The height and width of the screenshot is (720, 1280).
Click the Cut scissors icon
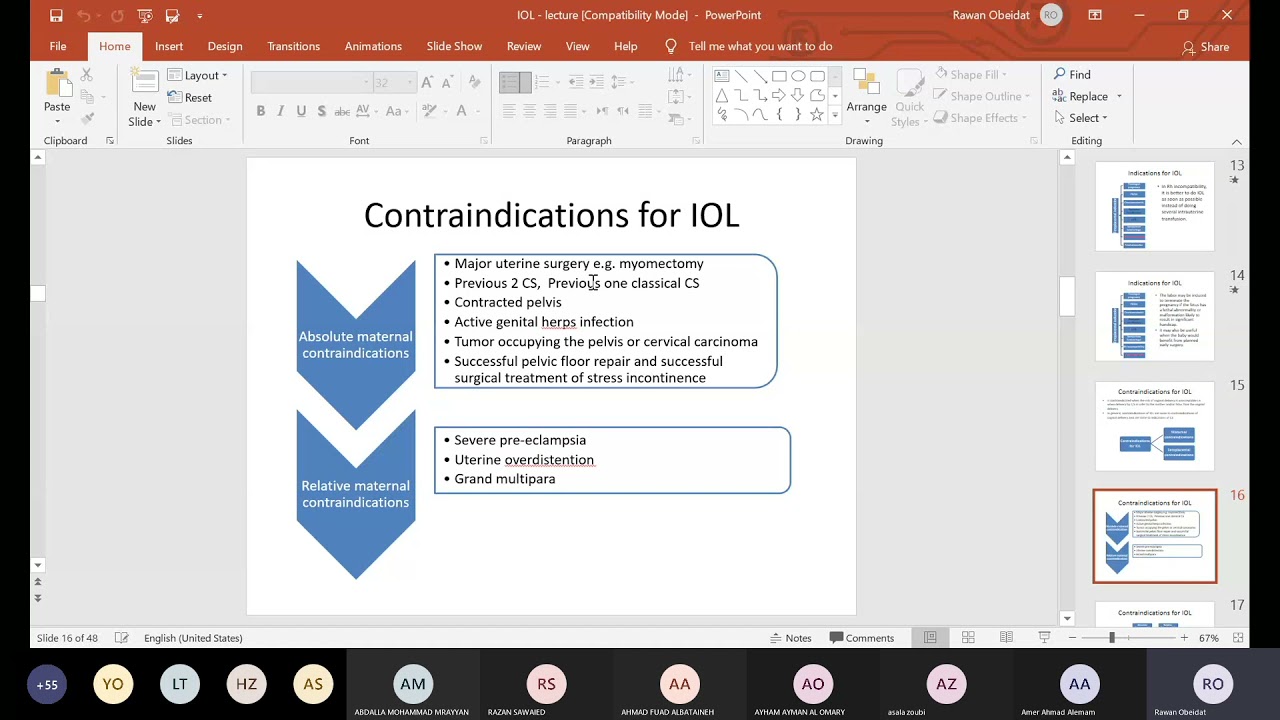86,75
